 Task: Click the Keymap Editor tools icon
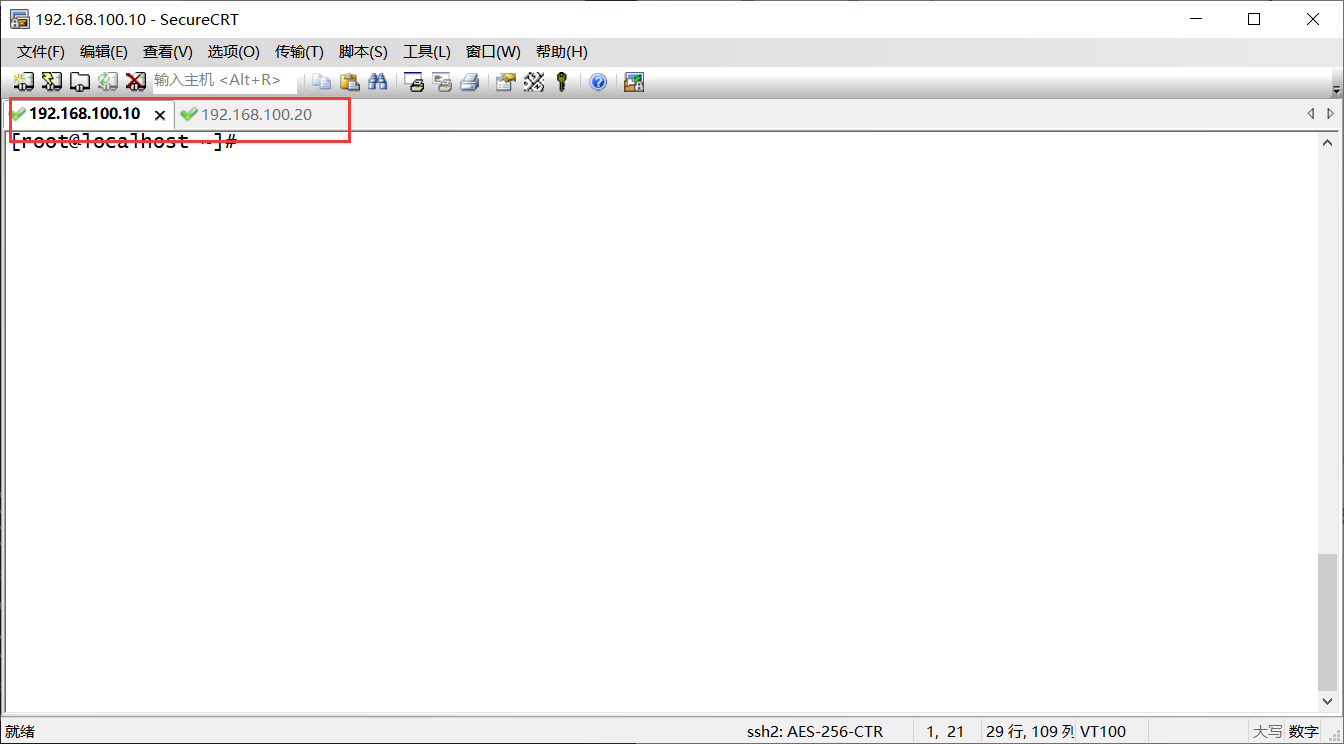[534, 82]
